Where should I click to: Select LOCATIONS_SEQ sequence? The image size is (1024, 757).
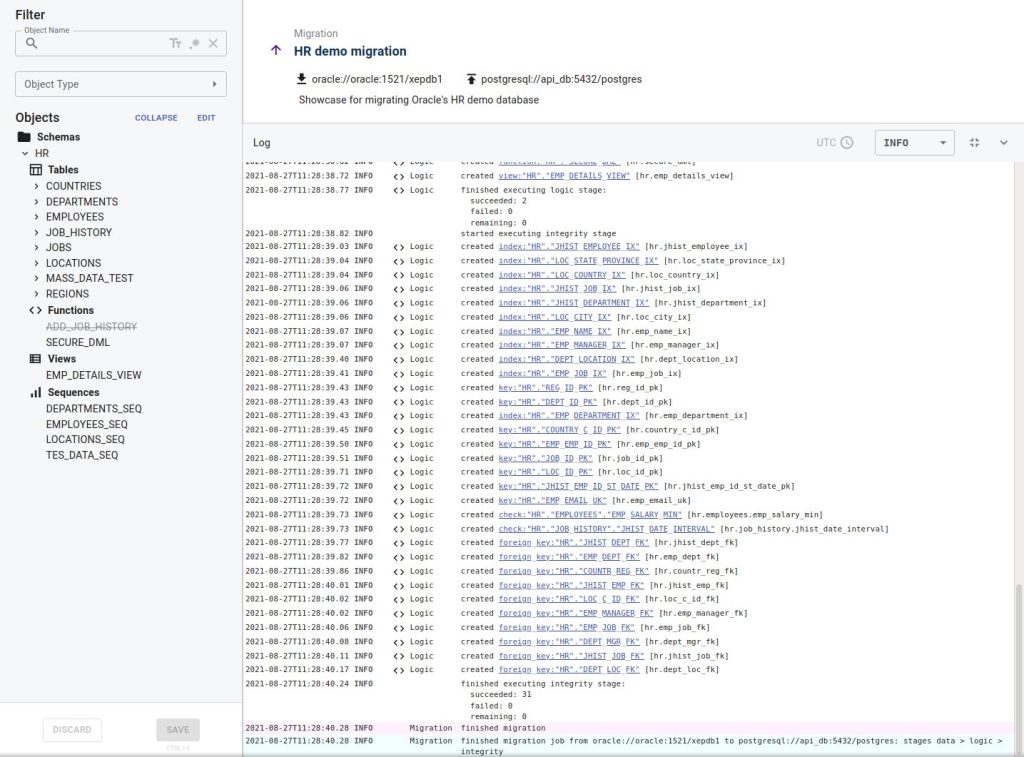[85, 440]
